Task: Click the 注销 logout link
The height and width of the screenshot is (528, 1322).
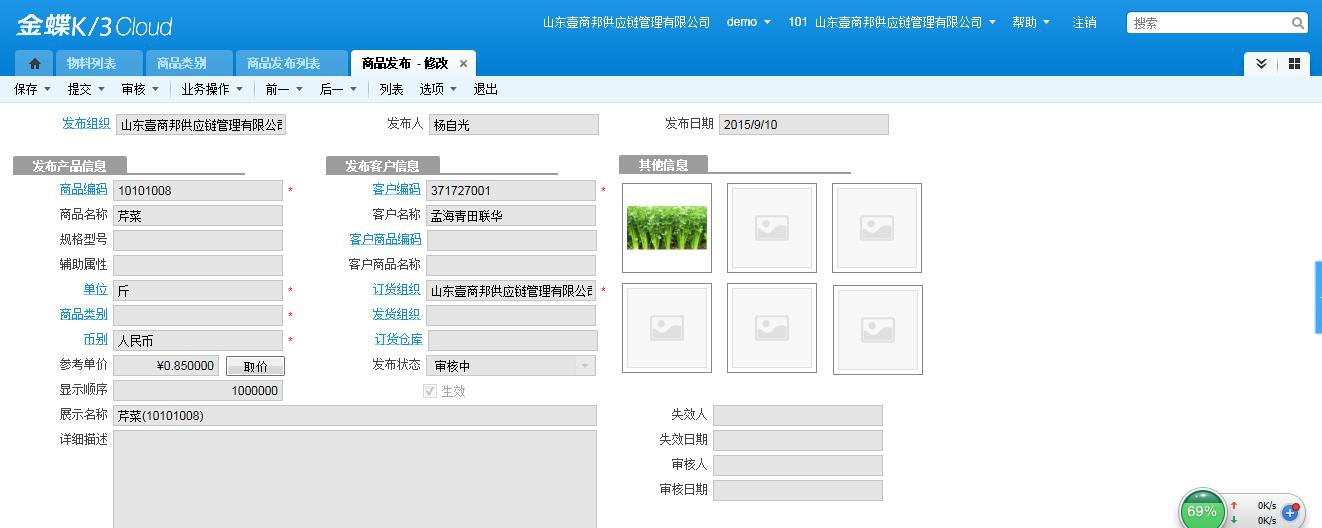Action: pyautogui.click(x=1084, y=22)
